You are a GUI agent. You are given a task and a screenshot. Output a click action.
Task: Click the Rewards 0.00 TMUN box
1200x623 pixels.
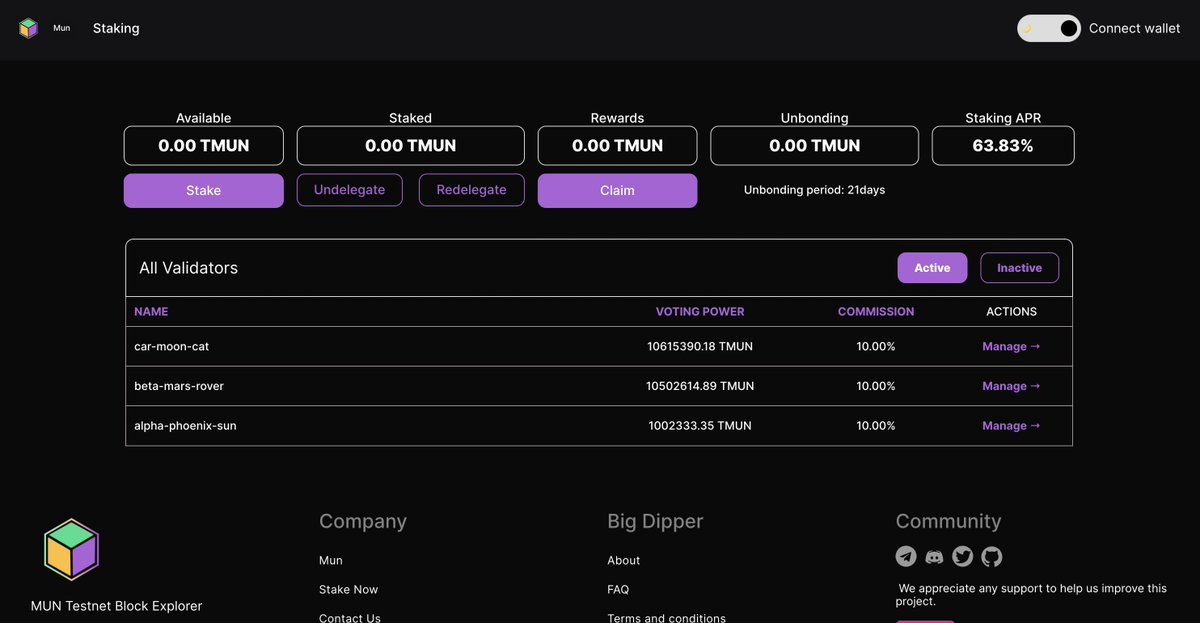tap(617, 146)
